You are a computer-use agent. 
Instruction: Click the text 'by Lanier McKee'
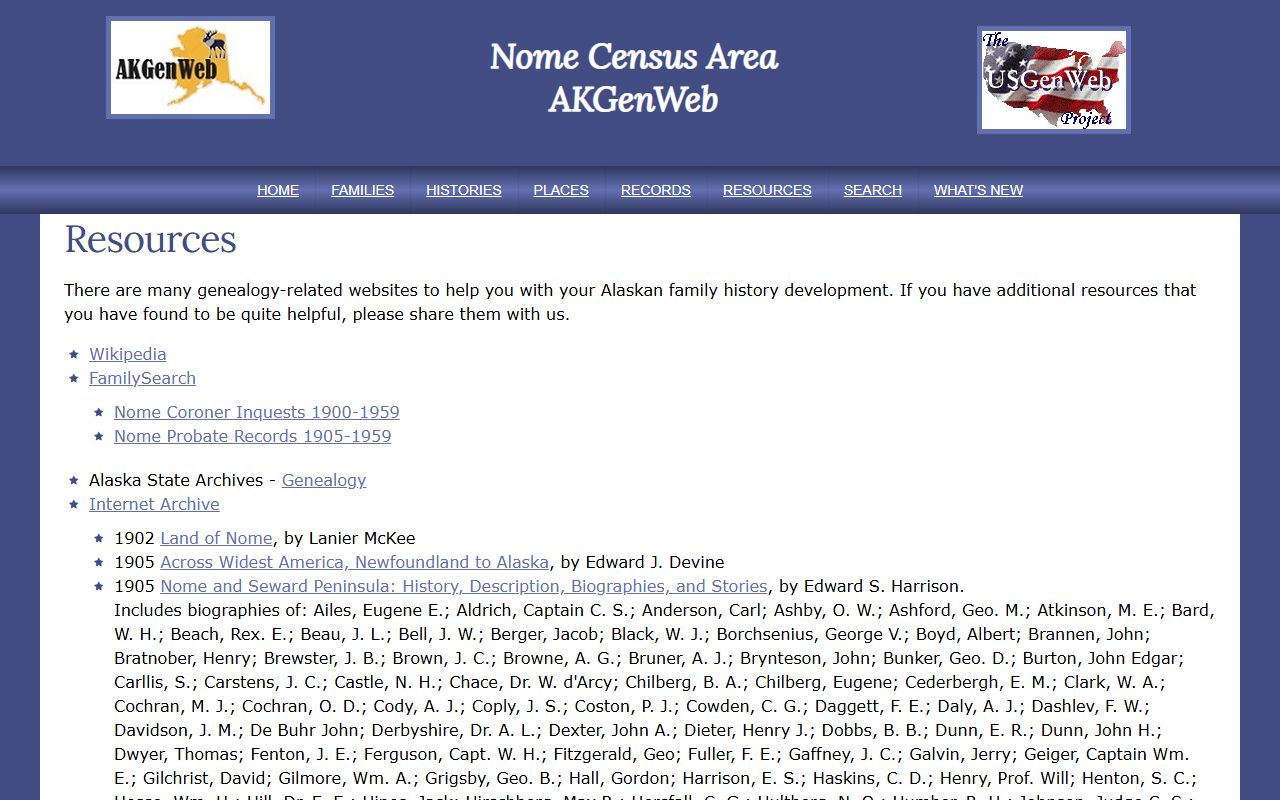pyautogui.click(x=349, y=538)
